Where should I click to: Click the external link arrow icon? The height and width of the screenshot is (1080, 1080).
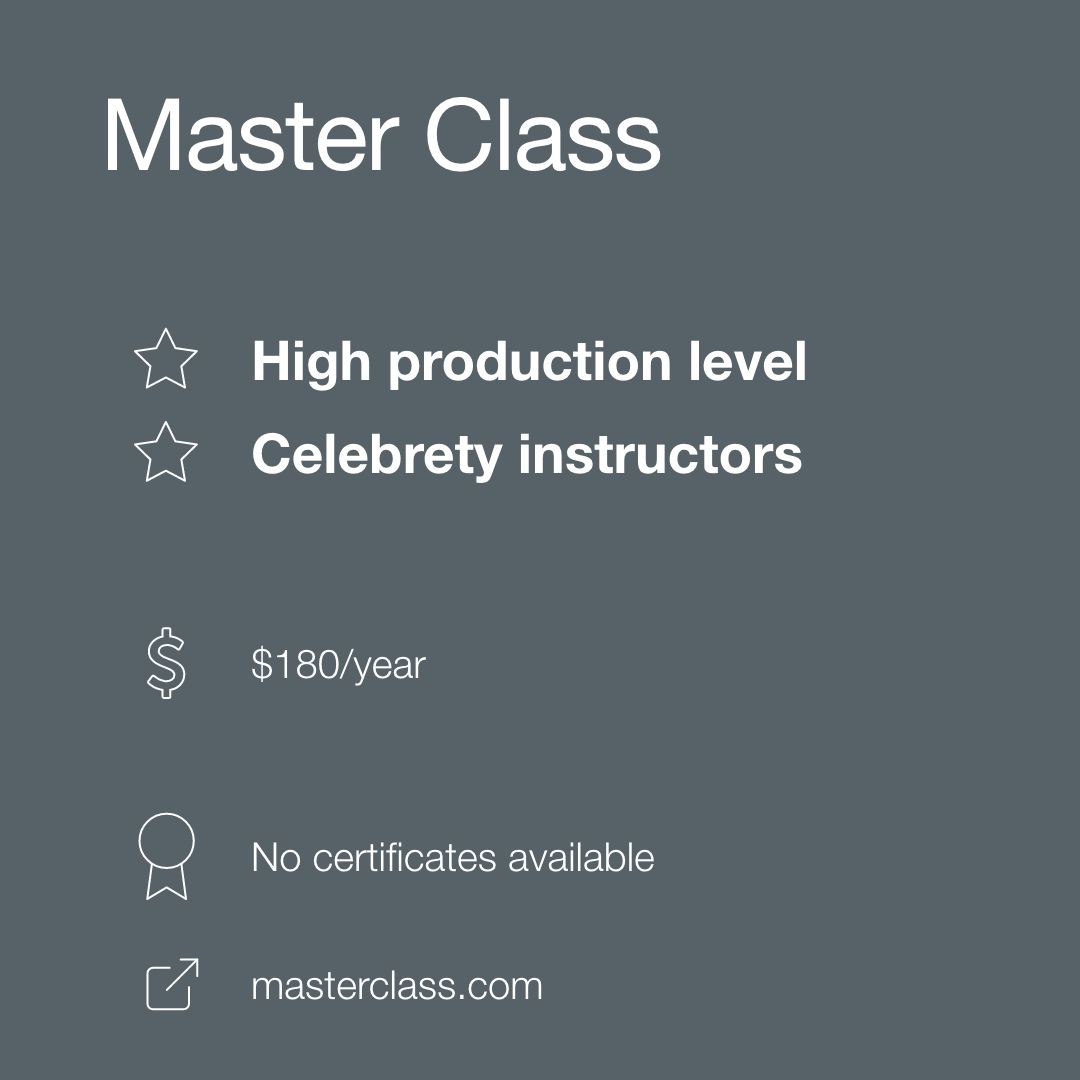(x=172, y=984)
